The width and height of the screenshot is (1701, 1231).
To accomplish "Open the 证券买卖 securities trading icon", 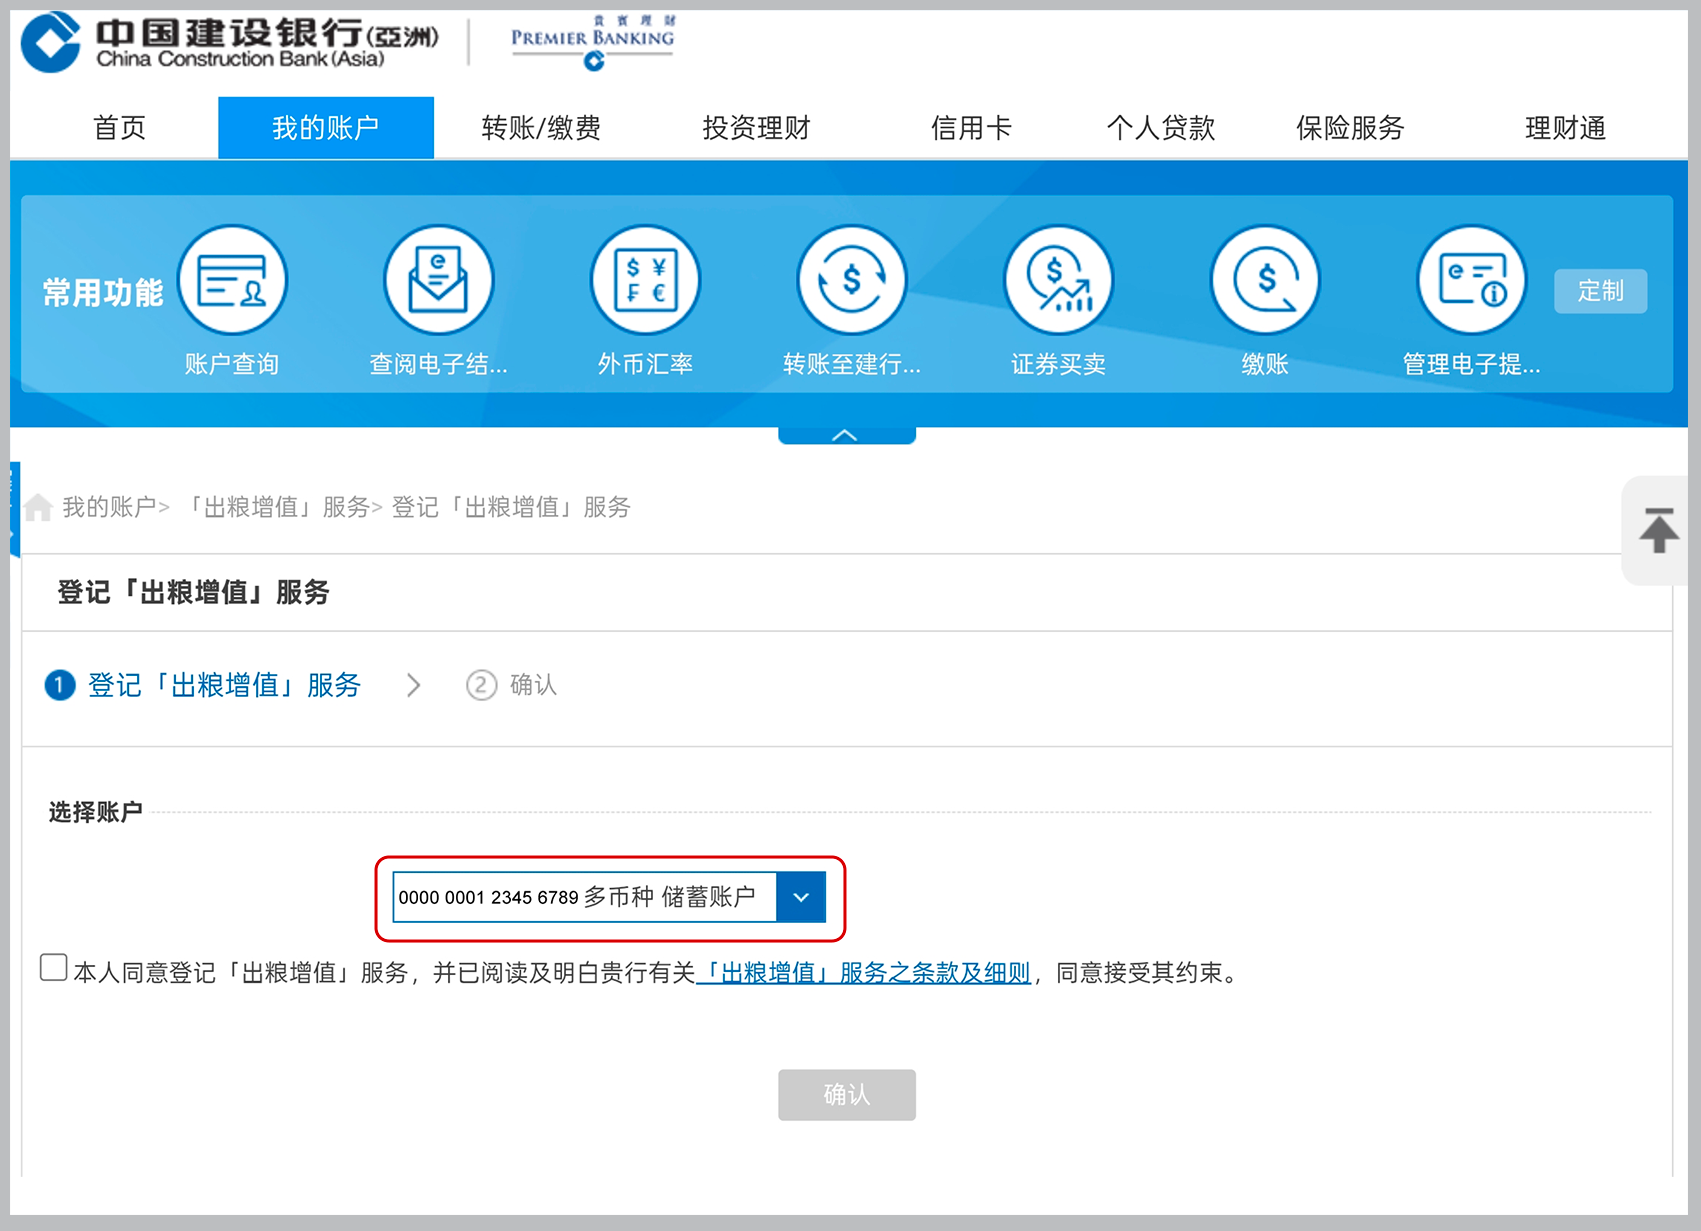I will (1058, 280).
